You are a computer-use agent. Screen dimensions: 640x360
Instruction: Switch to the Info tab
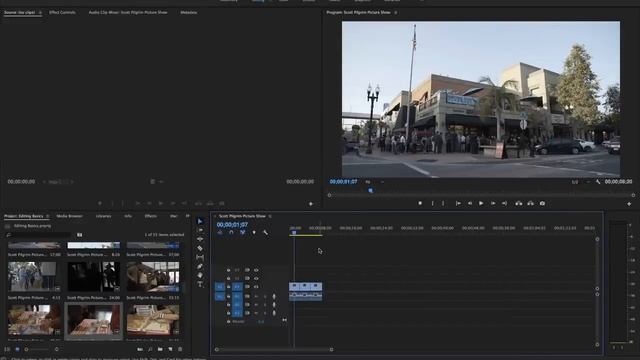(128, 216)
